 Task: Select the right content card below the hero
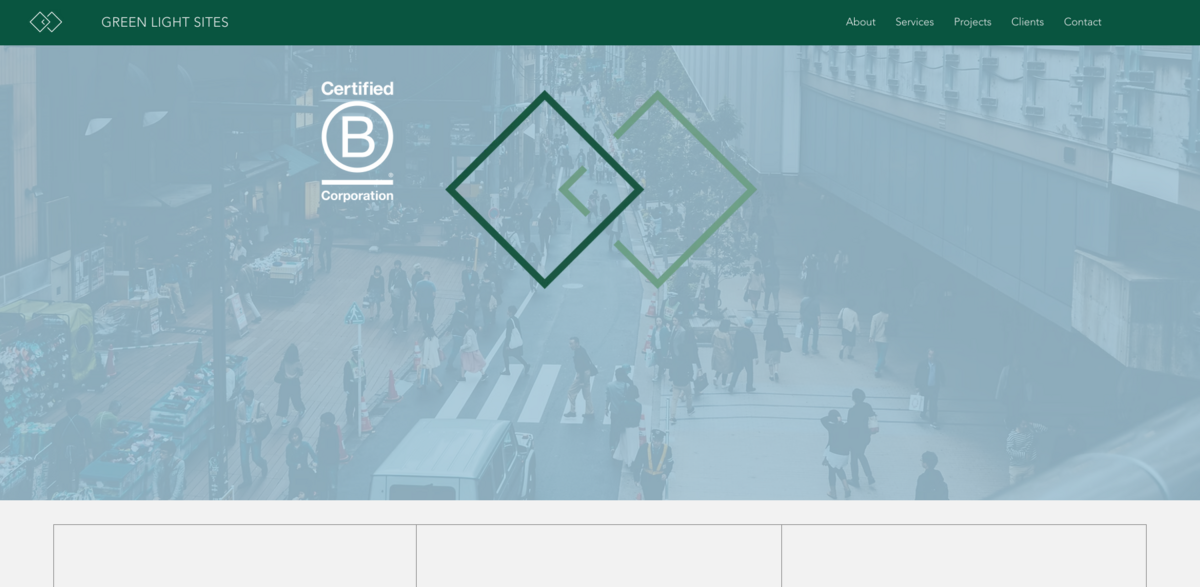coord(963,556)
